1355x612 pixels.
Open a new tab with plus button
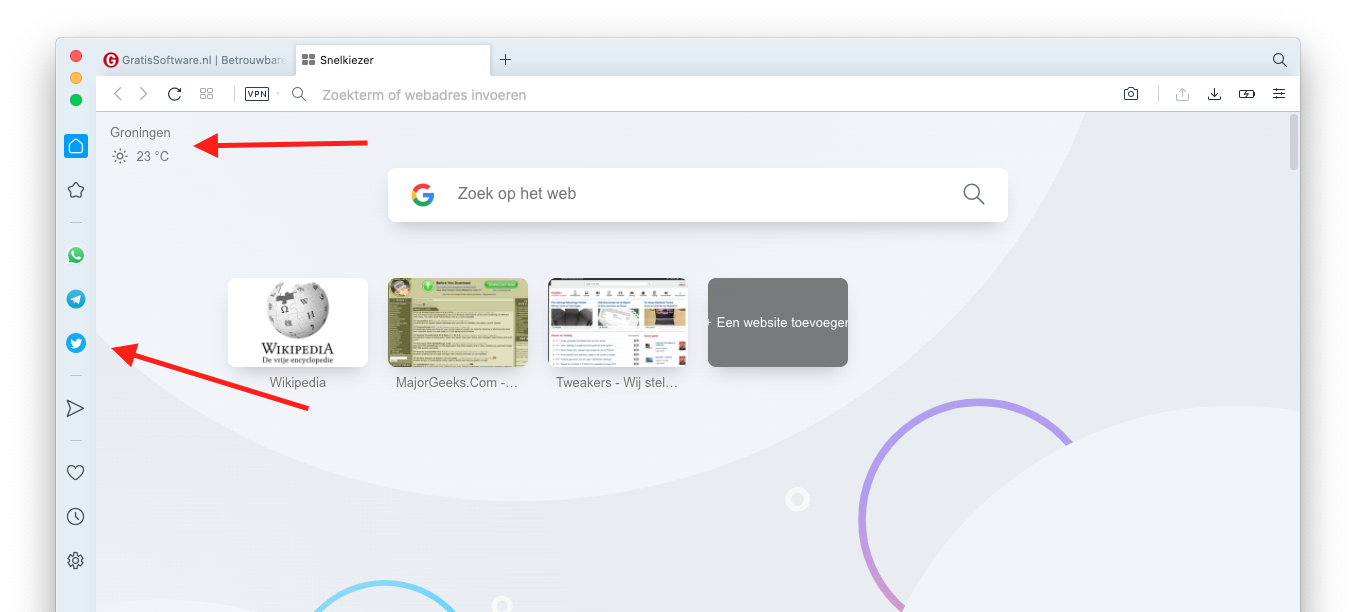click(x=505, y=60)
